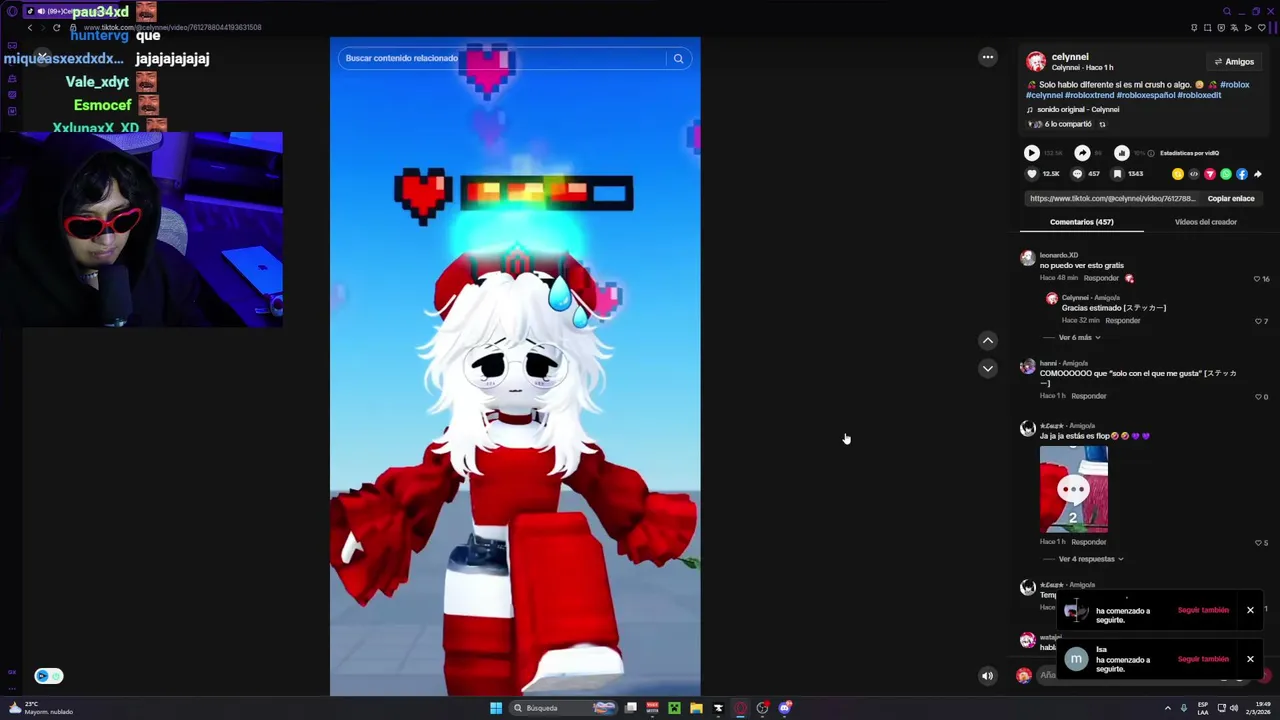This screenshot has width=1280, height=720.
Task: Open the three-dot video options menu
Action: 988,57
